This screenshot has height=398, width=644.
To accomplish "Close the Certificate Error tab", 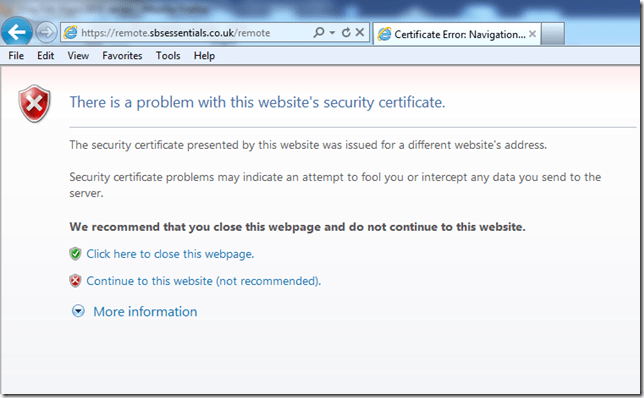I will tap(532, 34).
